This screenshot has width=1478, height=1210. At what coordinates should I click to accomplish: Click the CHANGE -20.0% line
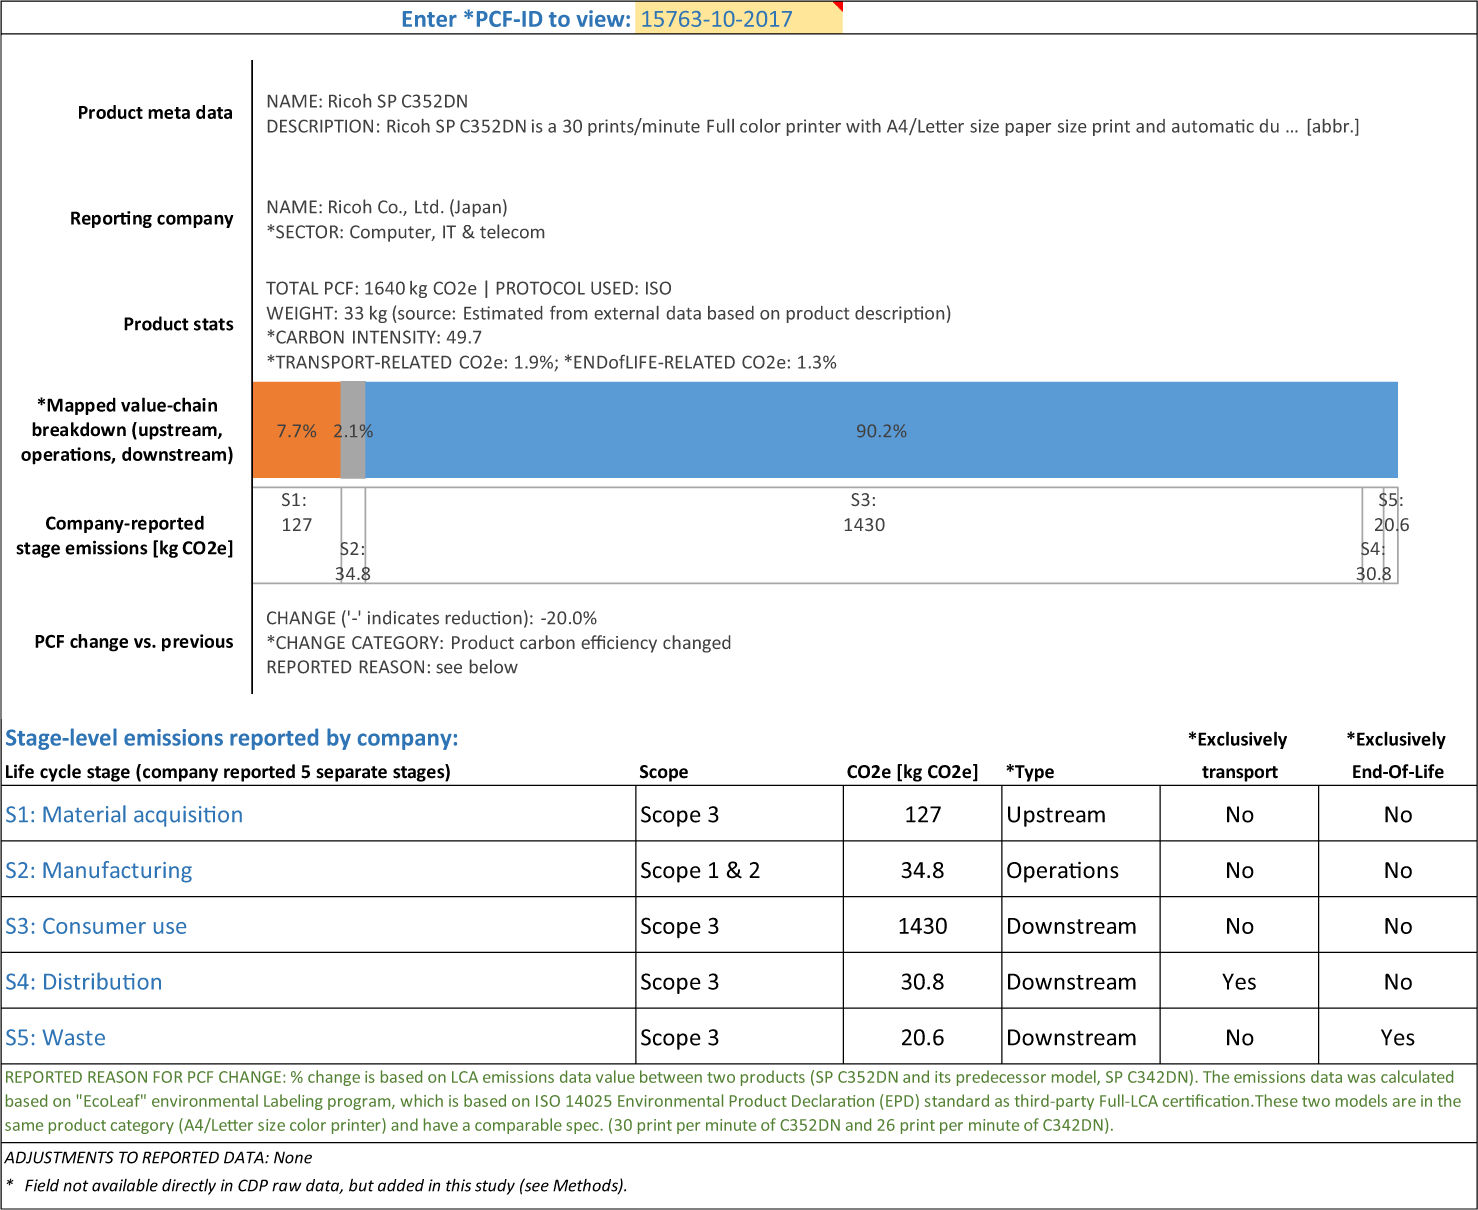click(x=432, y=618)
